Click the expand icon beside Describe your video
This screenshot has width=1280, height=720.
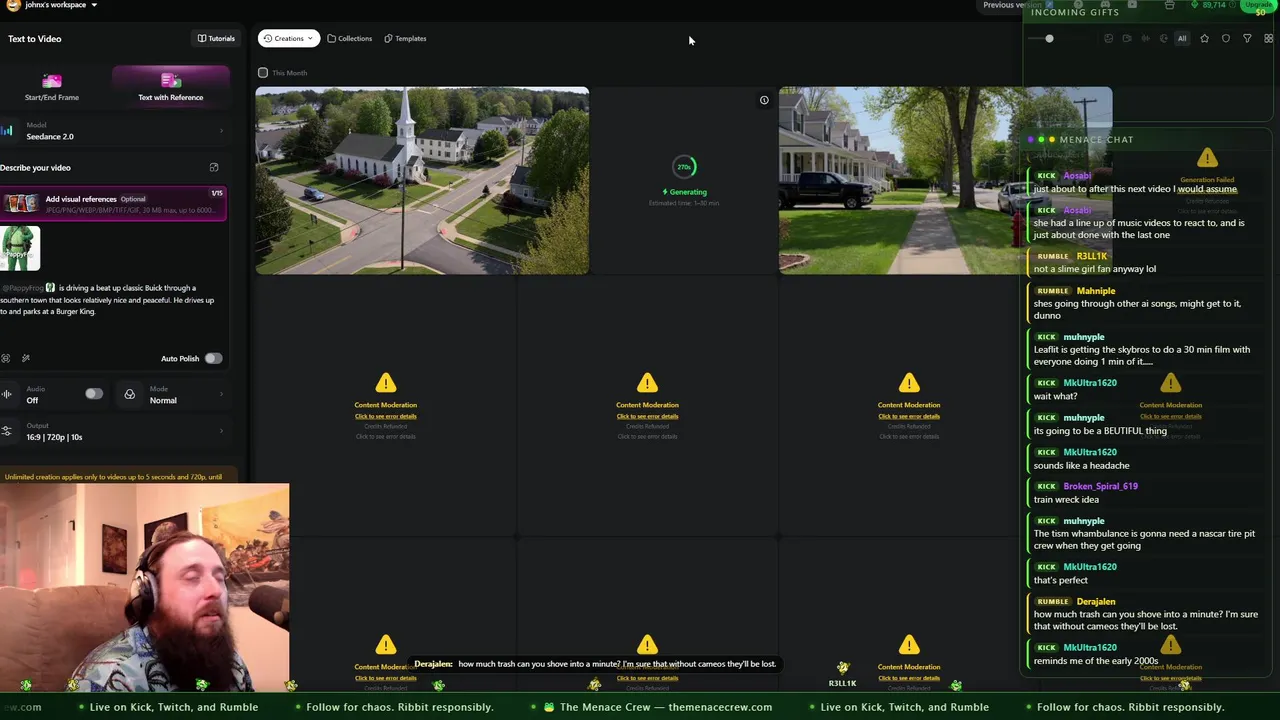(213, 168)
